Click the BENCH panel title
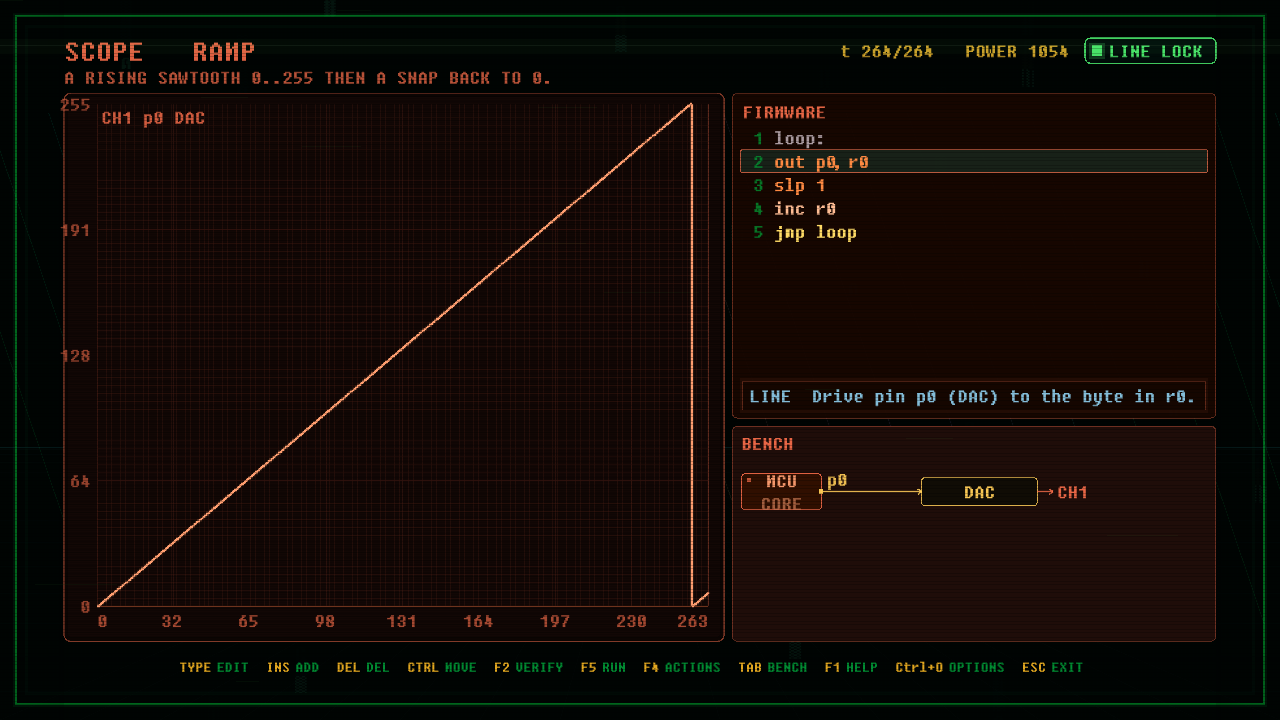Image resolution: width=1280 pixels, height=720 pixels. 767,444
